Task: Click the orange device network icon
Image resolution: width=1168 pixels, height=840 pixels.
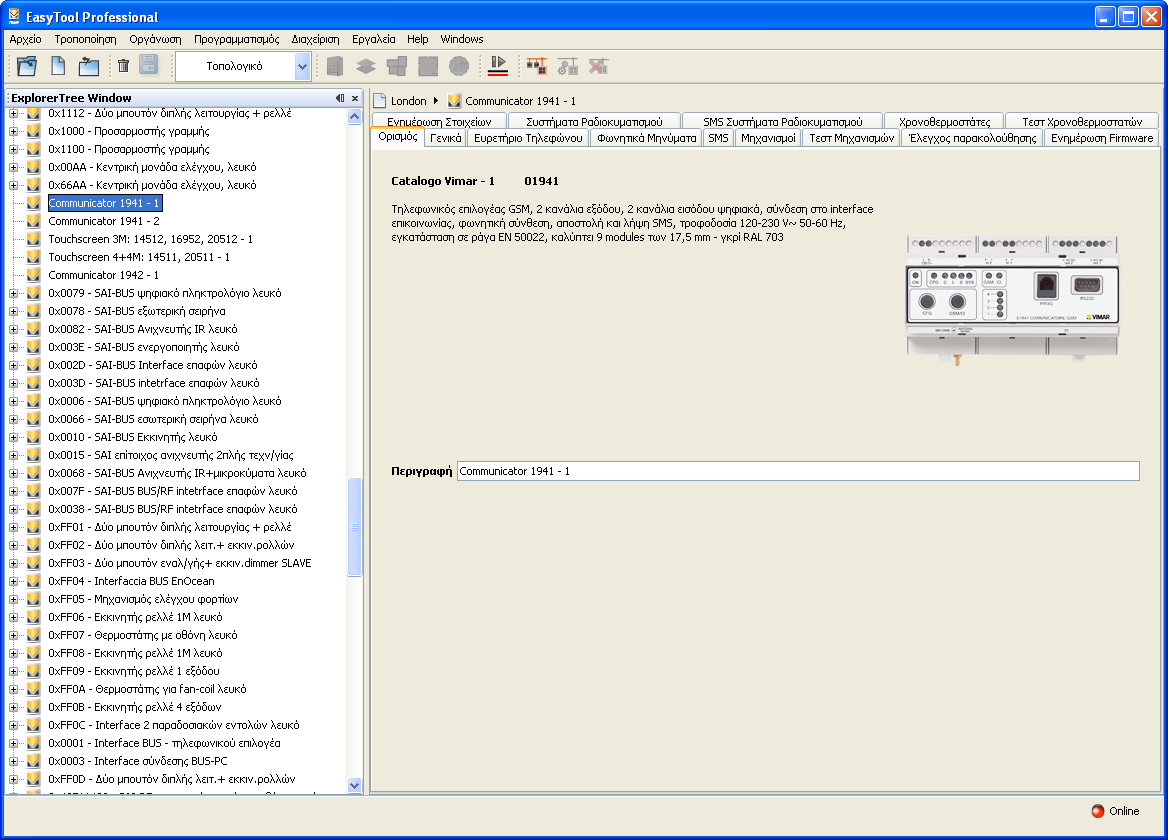Action: click(x=536, y=66)
